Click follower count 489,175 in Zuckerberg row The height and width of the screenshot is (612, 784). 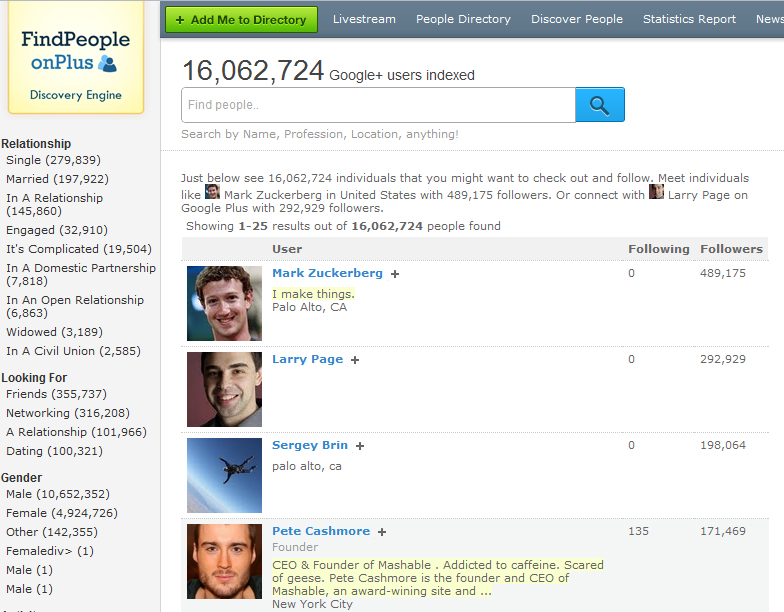(x=722, y=273)
